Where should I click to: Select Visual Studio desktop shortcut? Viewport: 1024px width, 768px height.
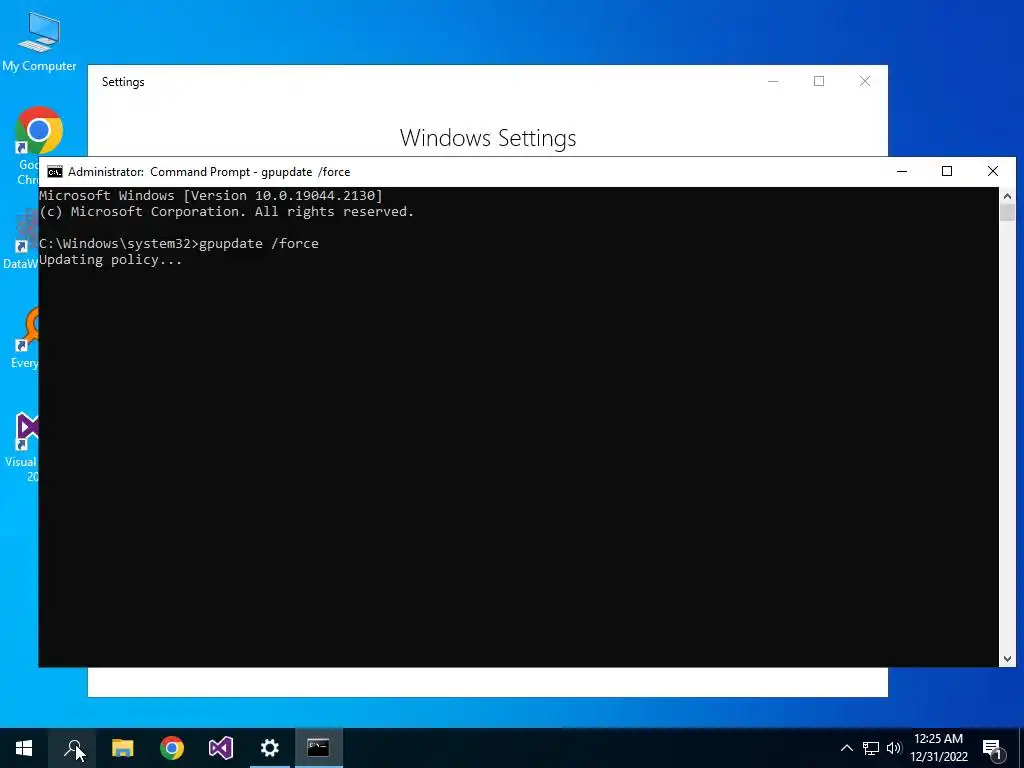click(x=24, y=447)
